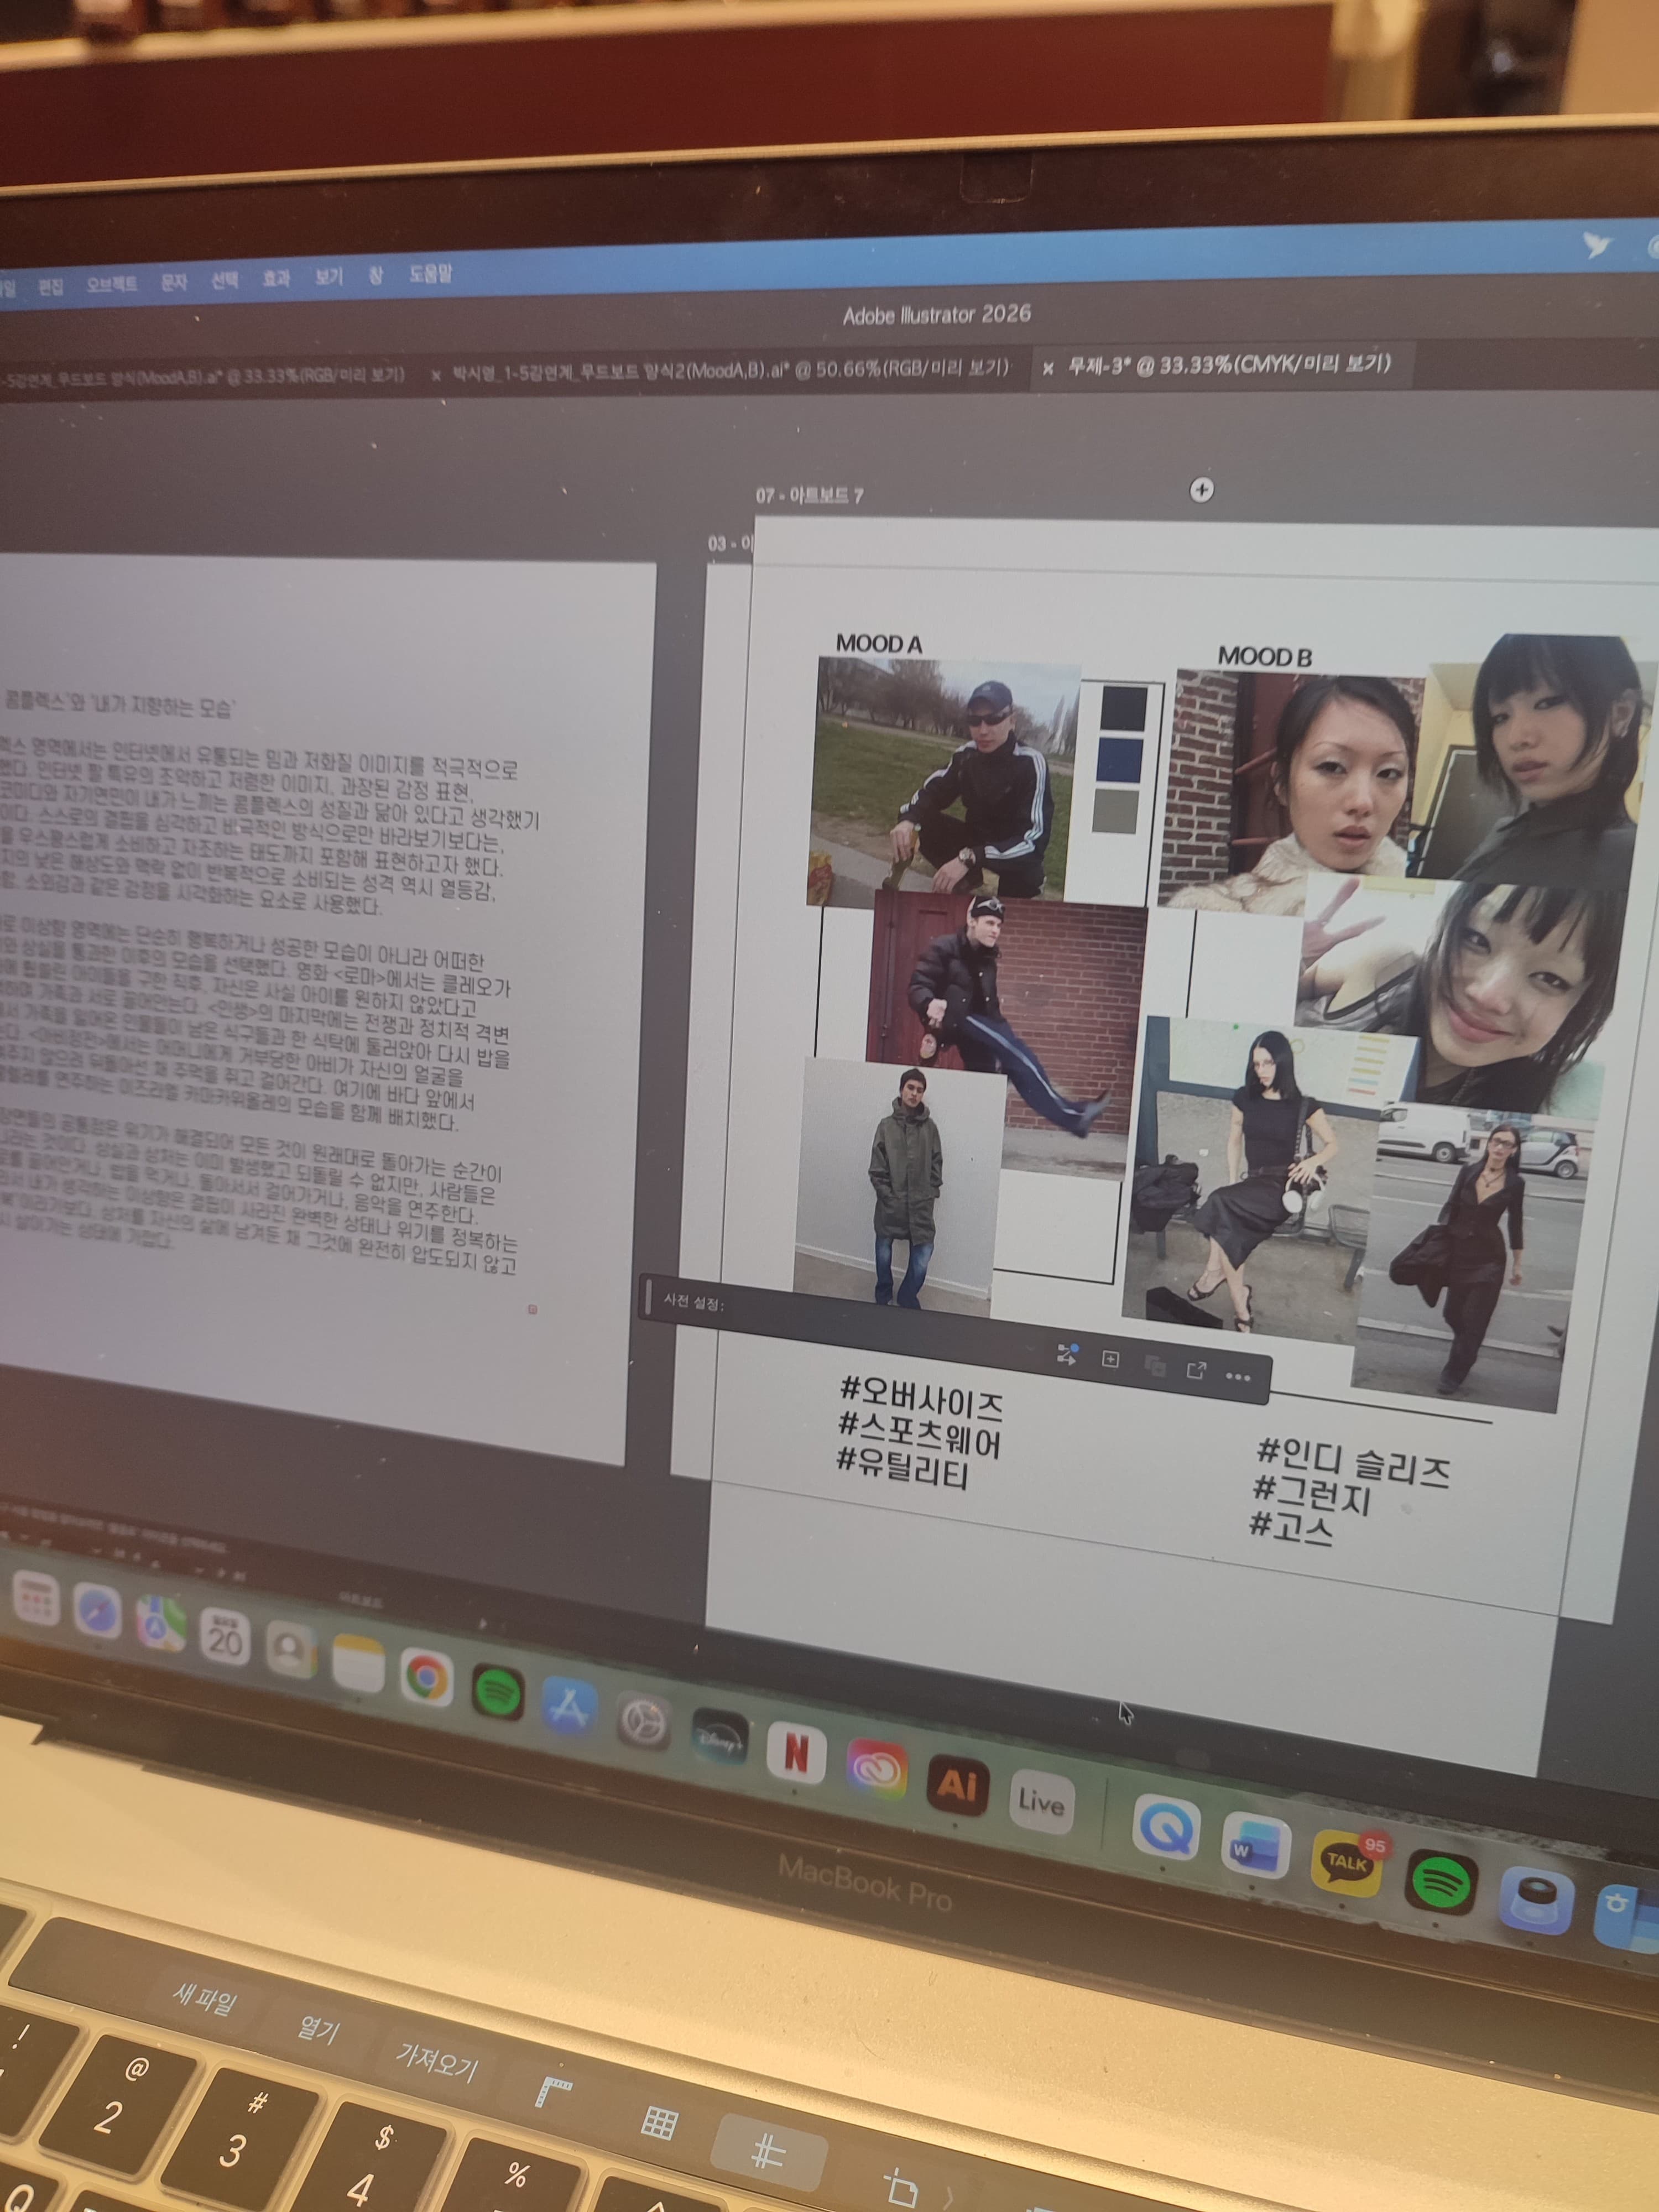Click the bird icon in the menu bar
This screenshot has height=2212, width=1659.
[1597, 245]
